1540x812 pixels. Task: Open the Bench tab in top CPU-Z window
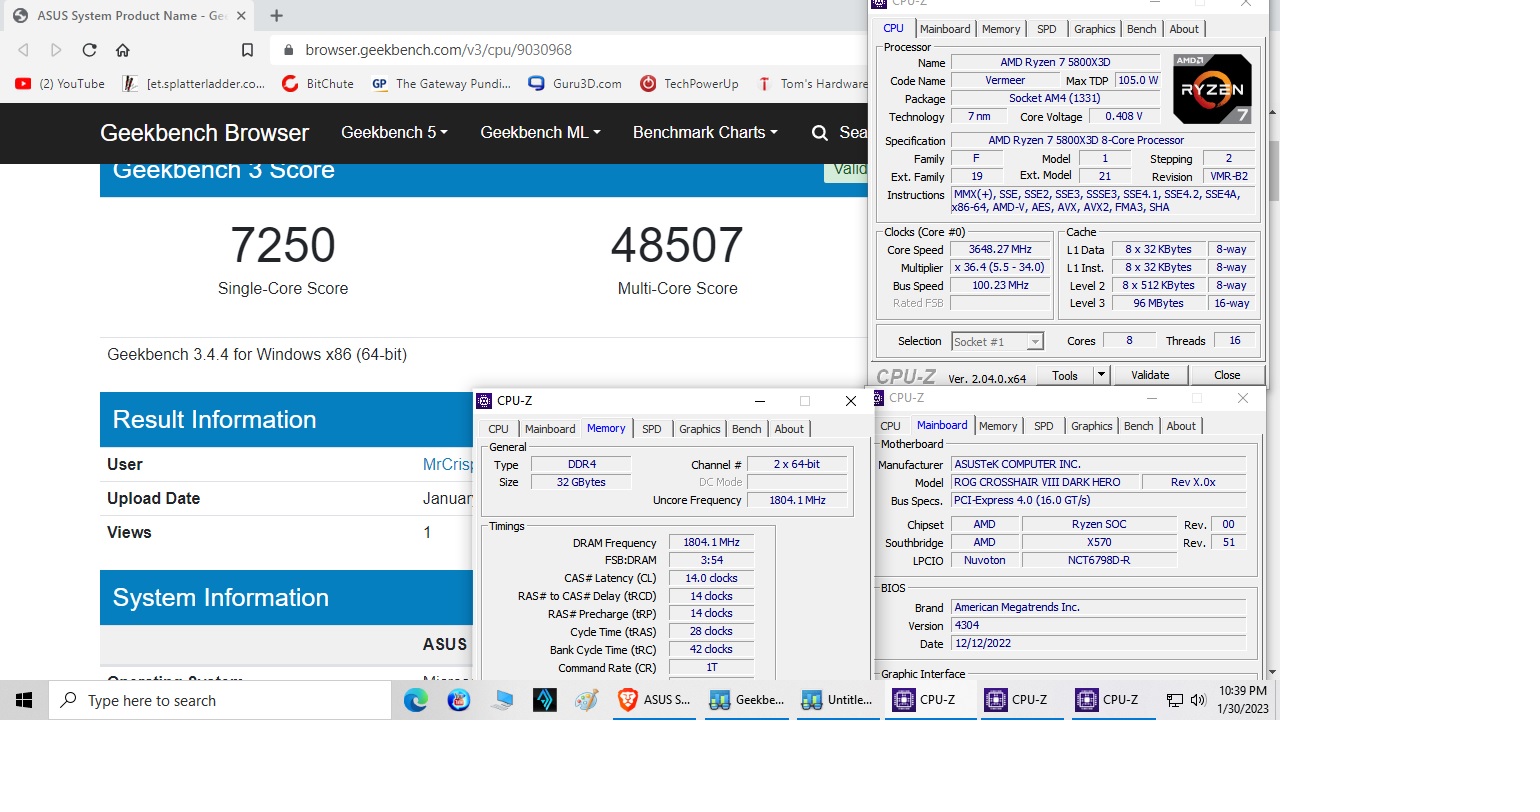1141,29
